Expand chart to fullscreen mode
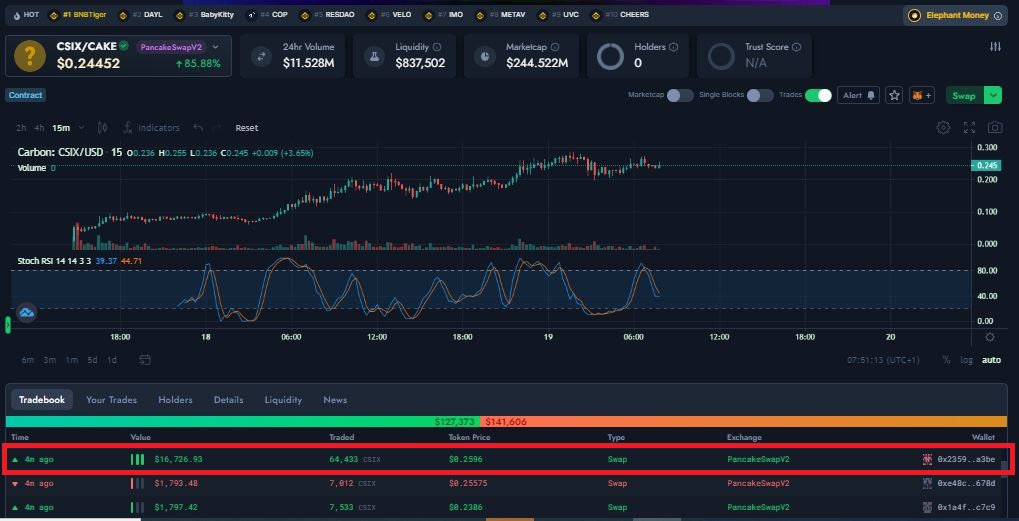This screenshot has width=1019, height=521. (x=969, y=127)
